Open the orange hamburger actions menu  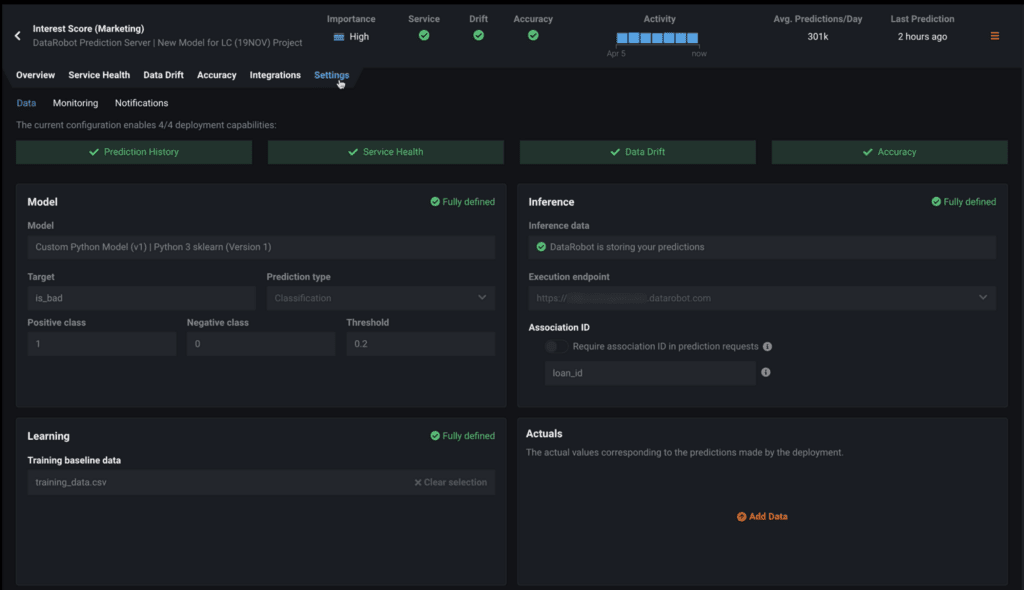coord(995,36)
